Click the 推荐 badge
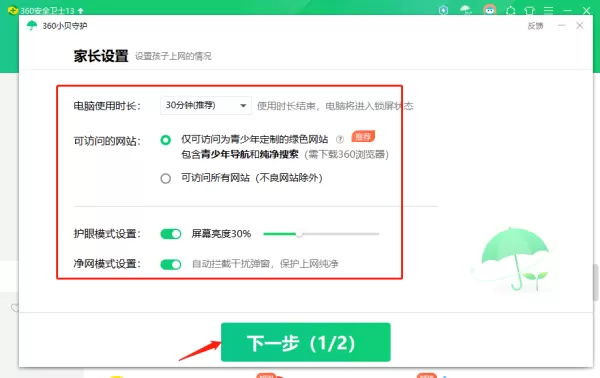The height and width of the screenshot is (378, 600). click(x=363, y=137)
